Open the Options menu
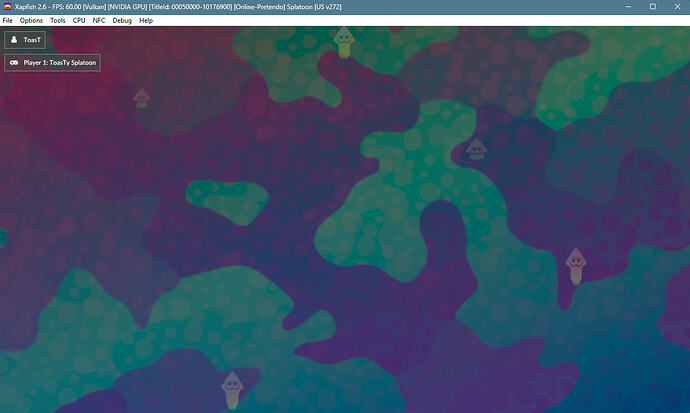Viewport: 690px width, 413px height. click(31, 20)
